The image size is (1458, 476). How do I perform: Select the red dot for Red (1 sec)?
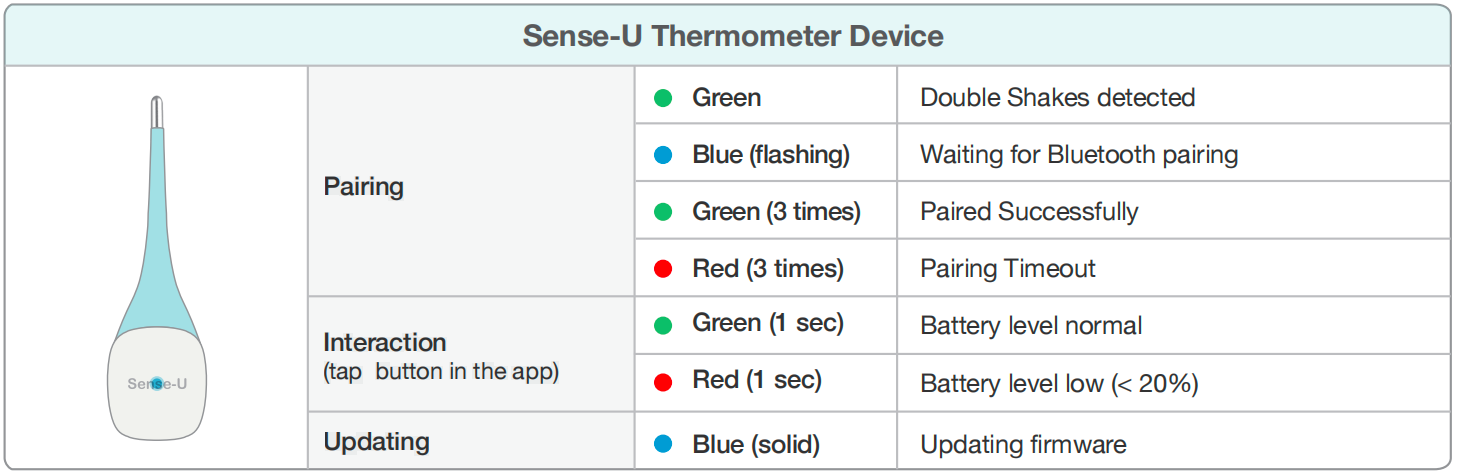pyautogui.click(x=662, y=381)
